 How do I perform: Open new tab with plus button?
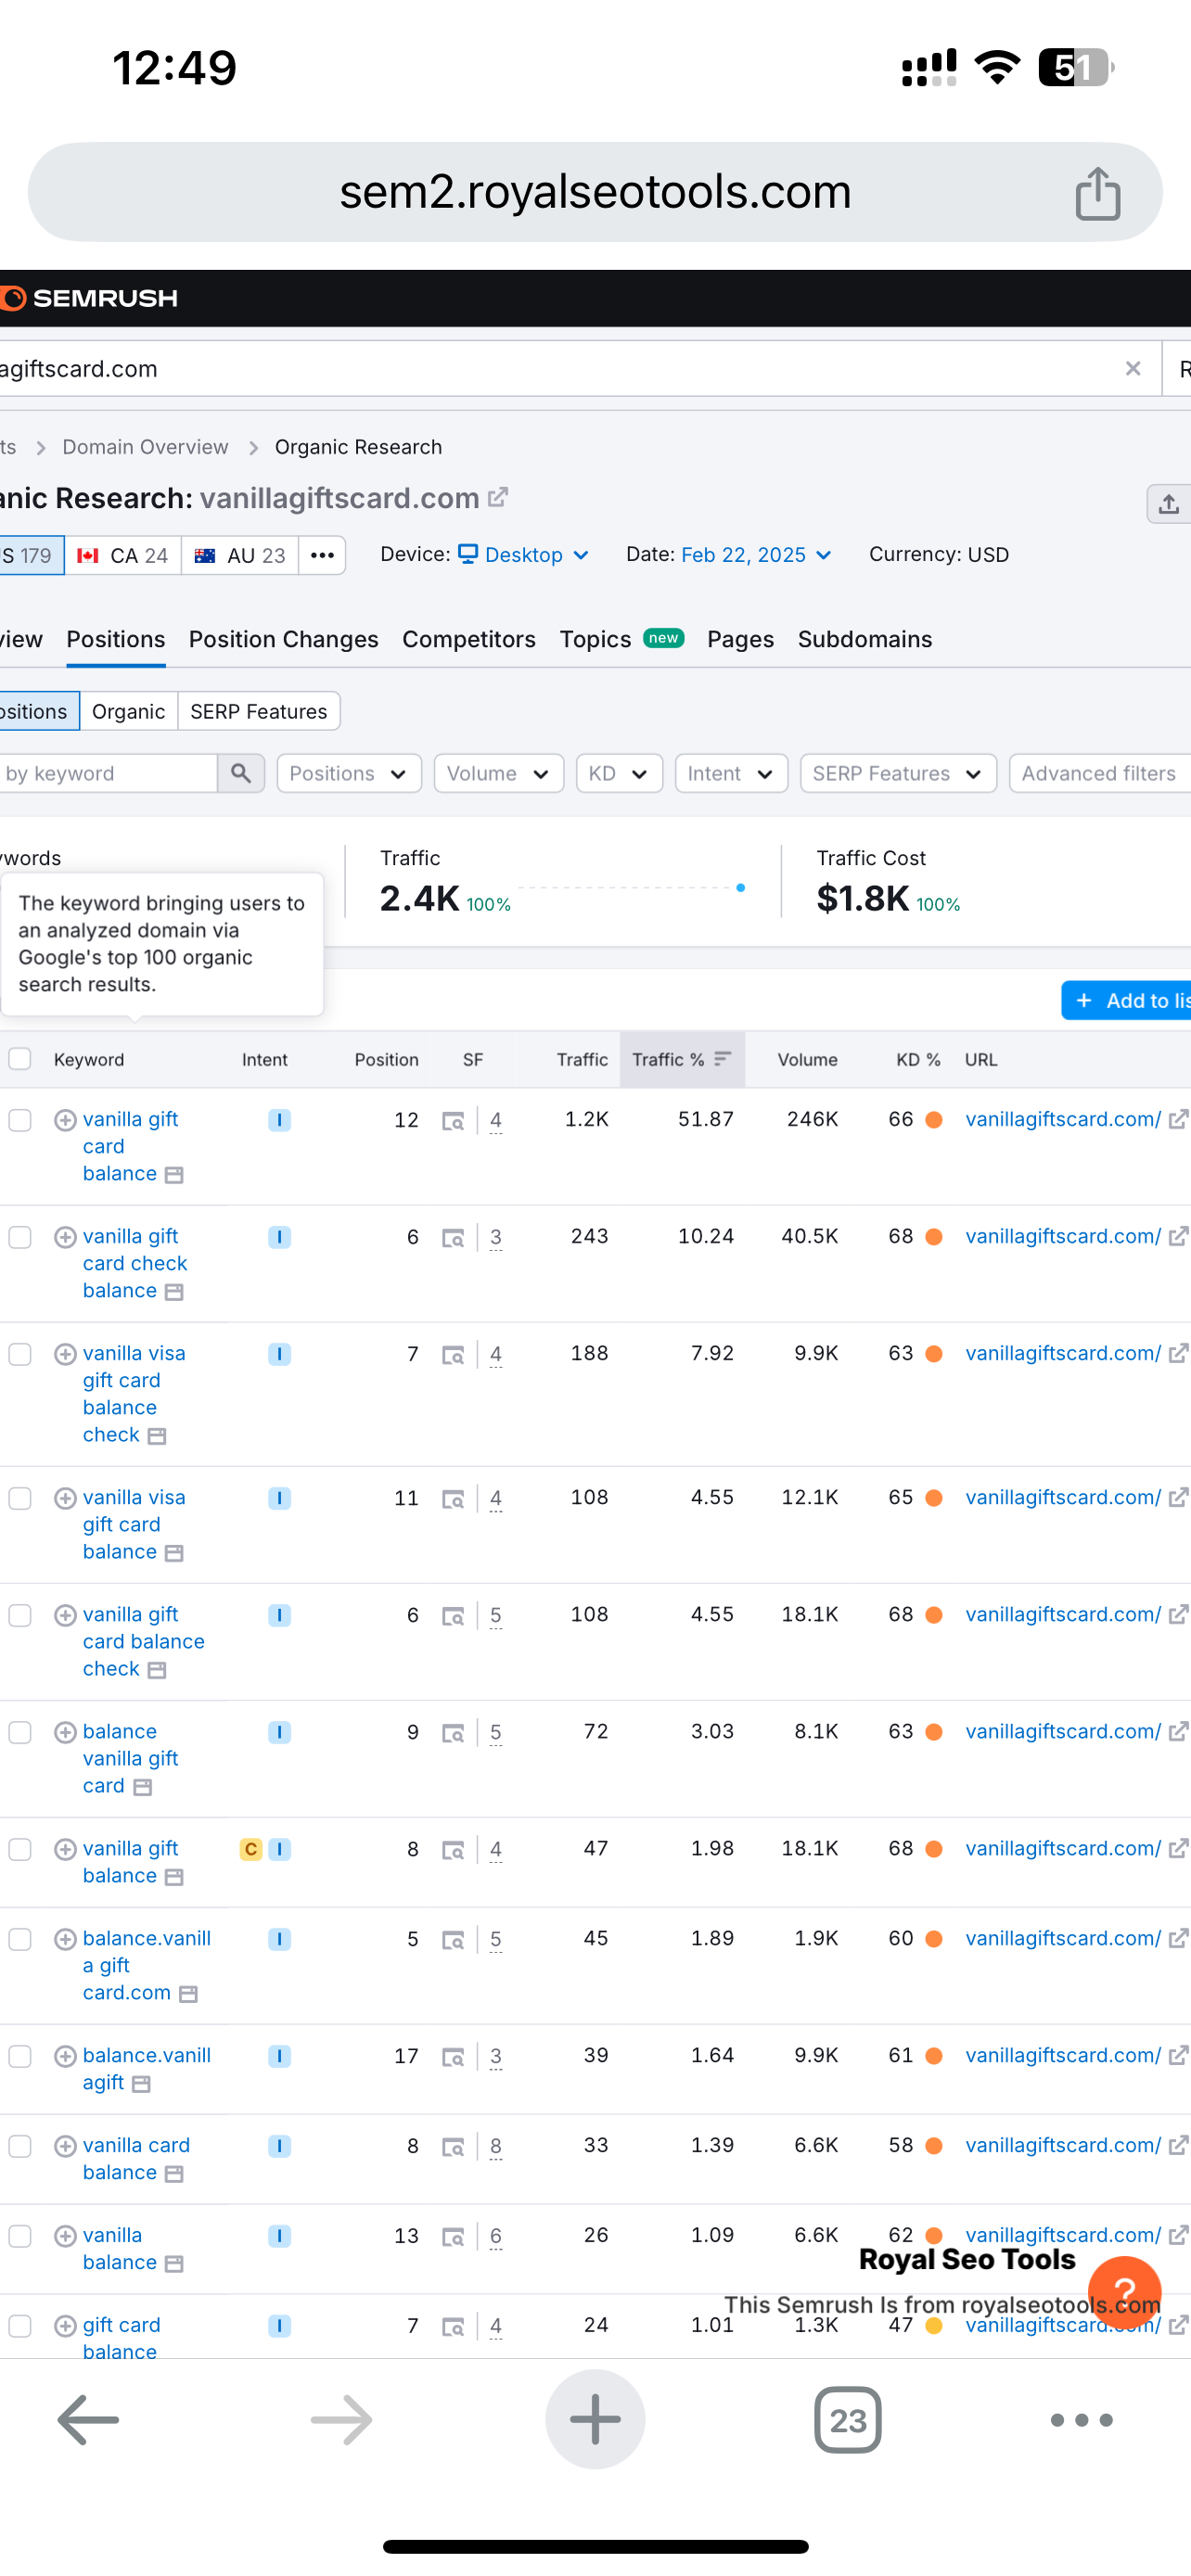tap(595, 2420)
